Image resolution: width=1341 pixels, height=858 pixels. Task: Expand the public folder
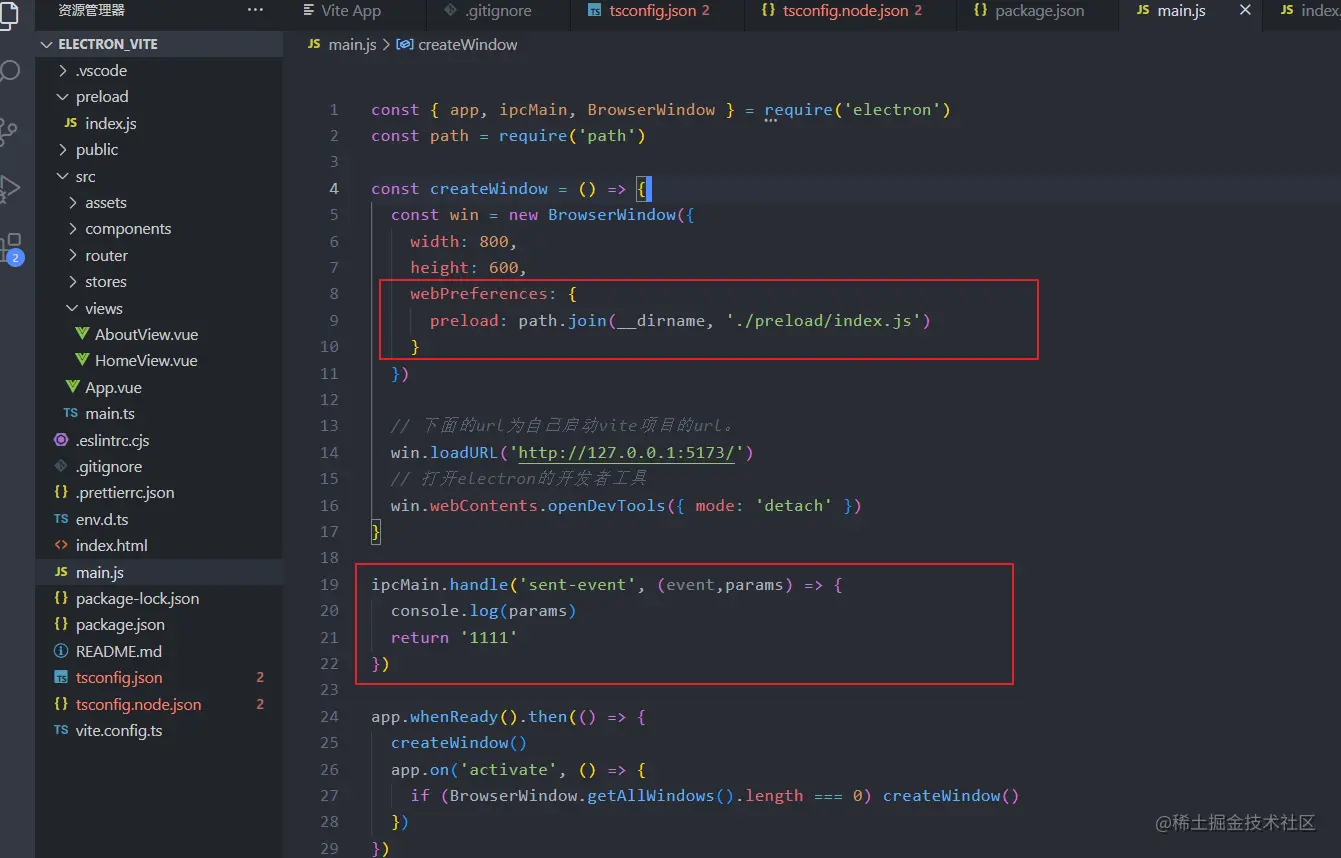point(159,150)
